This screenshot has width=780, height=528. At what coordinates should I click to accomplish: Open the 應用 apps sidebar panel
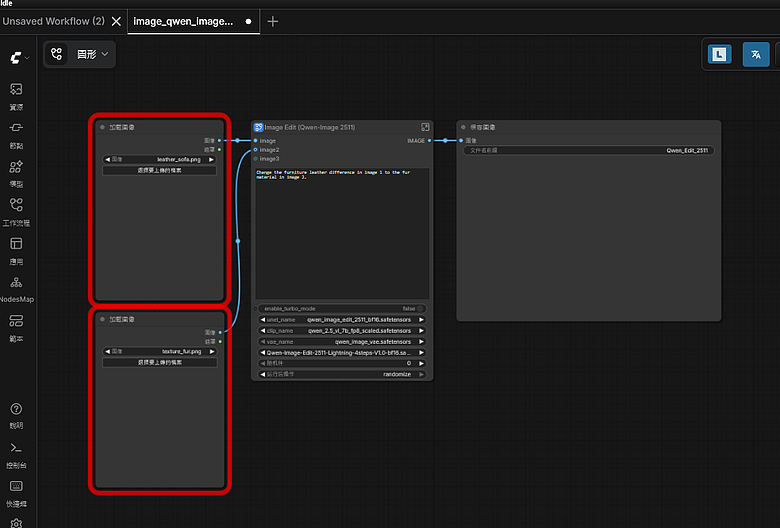[16, 251]
